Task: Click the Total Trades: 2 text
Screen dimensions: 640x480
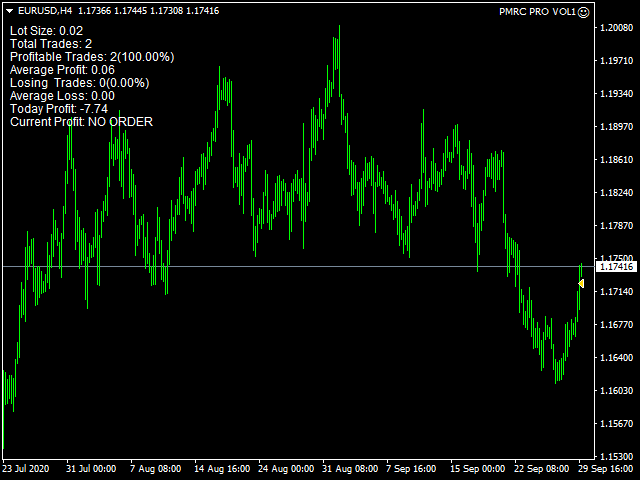Action: [51, 44]
